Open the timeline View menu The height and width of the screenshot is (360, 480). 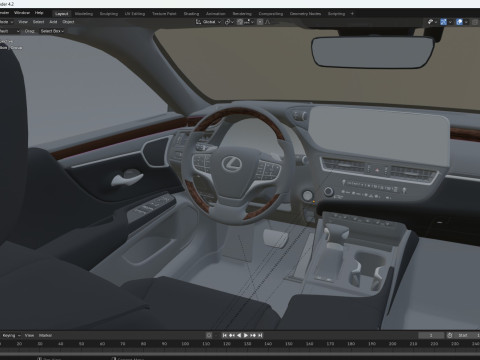click(x=29, y=335)
